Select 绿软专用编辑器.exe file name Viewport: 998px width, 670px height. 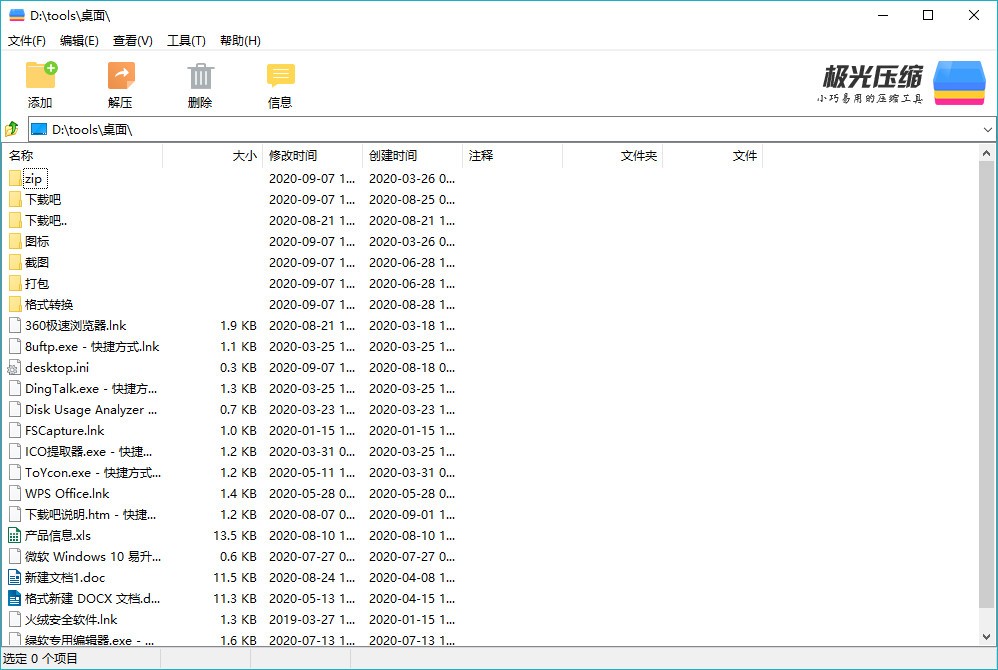coord(90,640)
